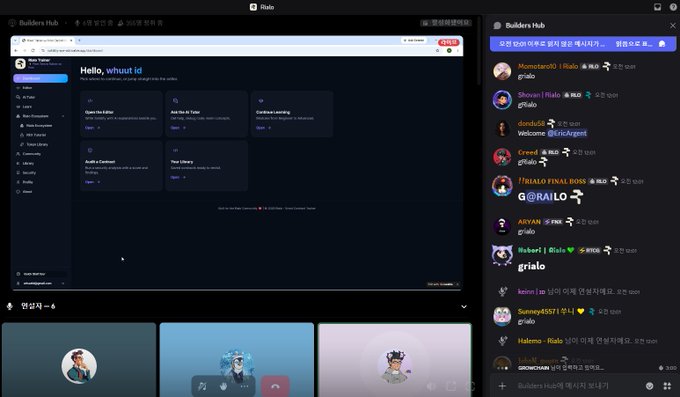Collapse the speakers section chevron

coord(464,306)
